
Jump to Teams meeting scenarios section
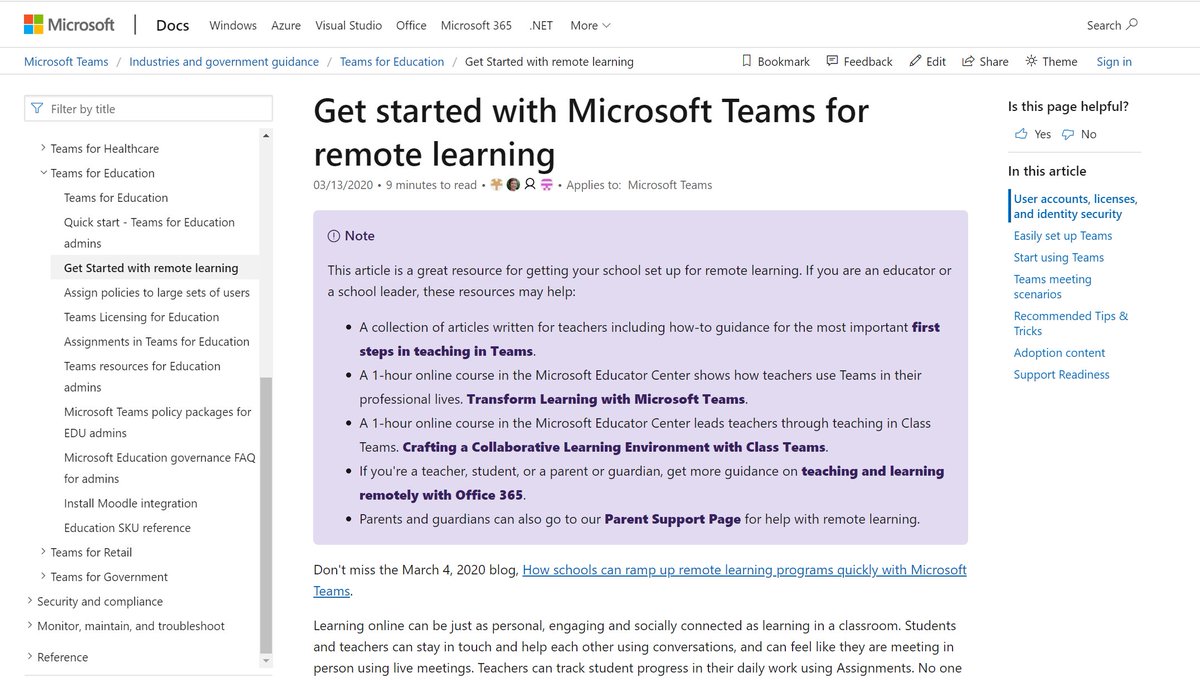[x=1053, y=287]
